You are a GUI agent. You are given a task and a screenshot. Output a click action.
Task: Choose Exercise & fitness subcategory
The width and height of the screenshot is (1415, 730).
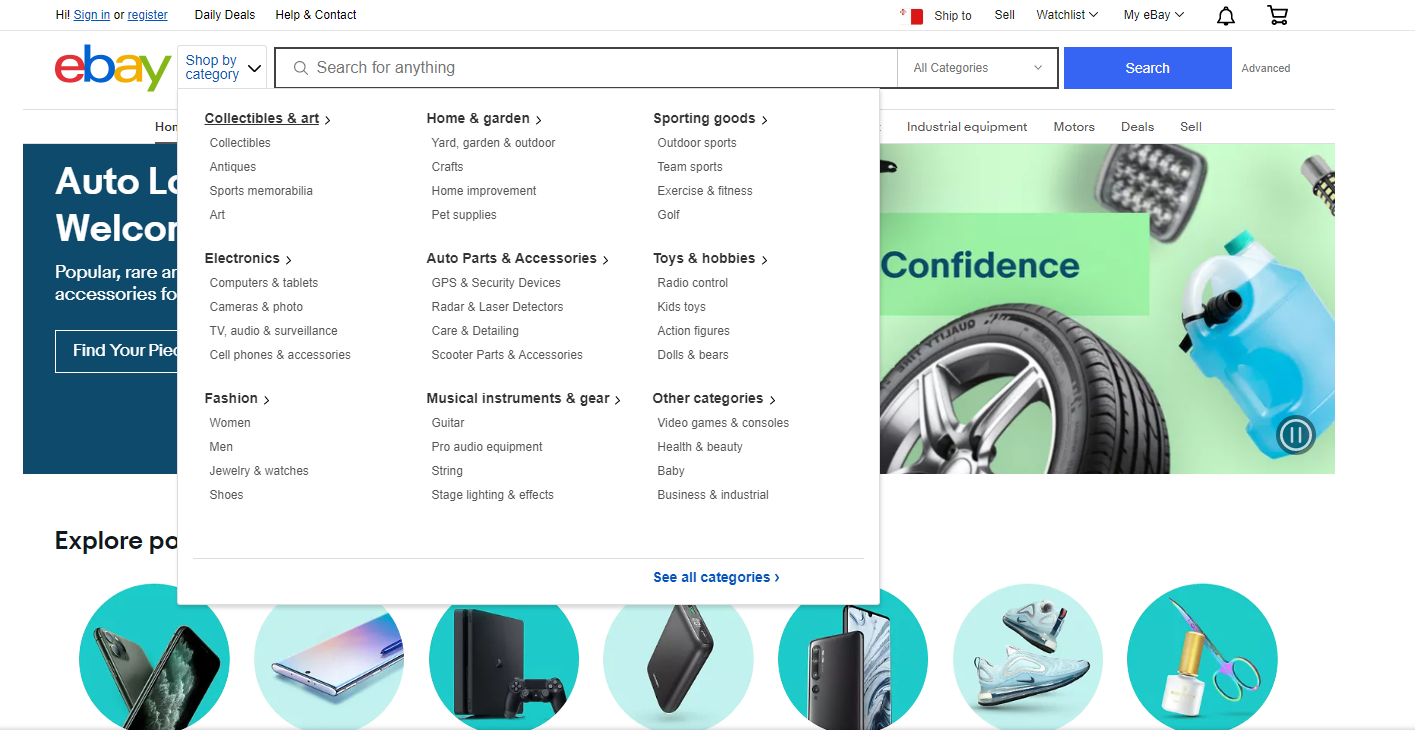click(x=705, y=191)
